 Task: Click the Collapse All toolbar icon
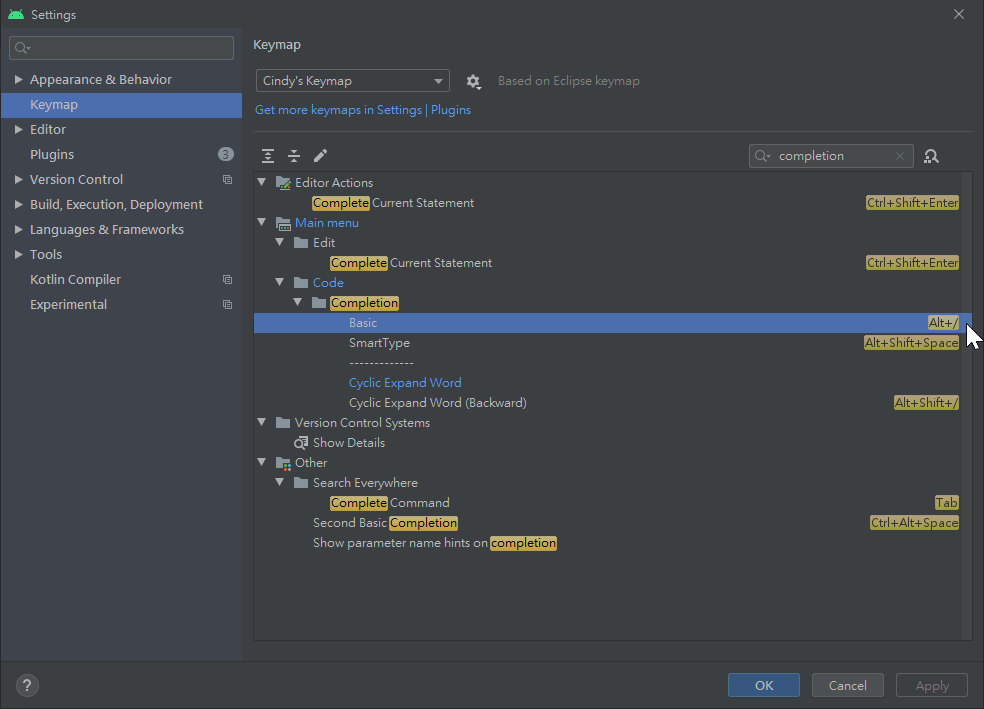(294, 156)
